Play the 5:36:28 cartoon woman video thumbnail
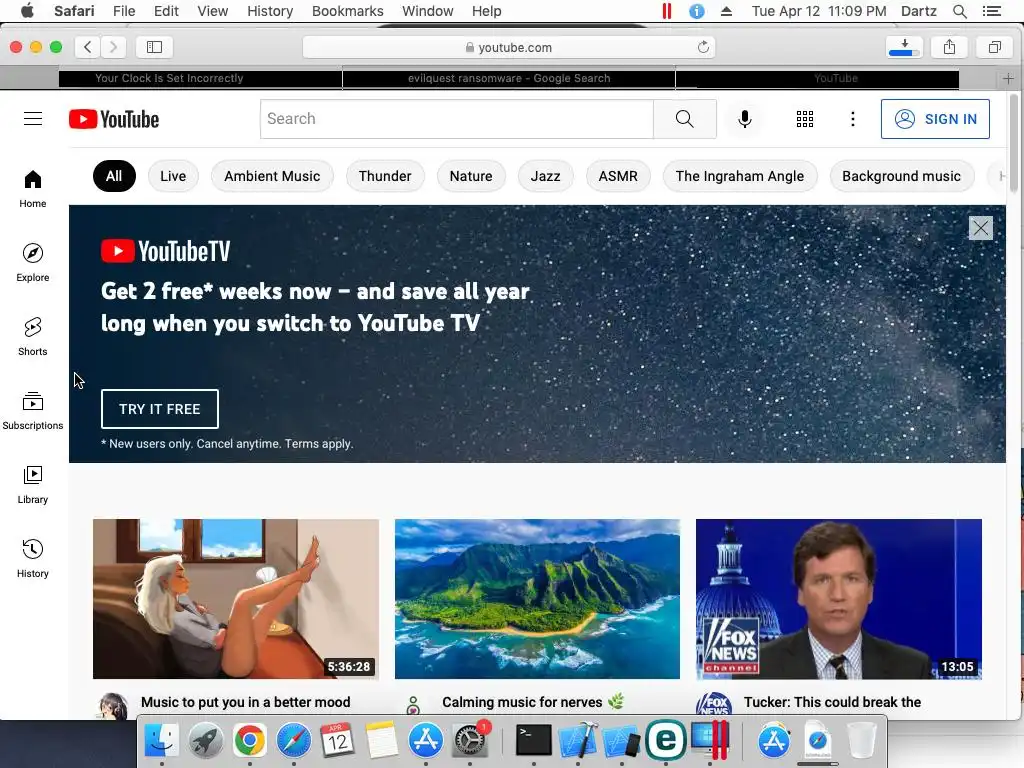 [236, 599]
